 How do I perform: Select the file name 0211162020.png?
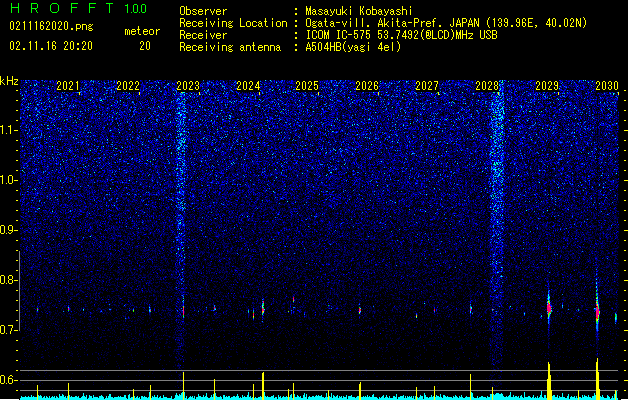point(51,26)
